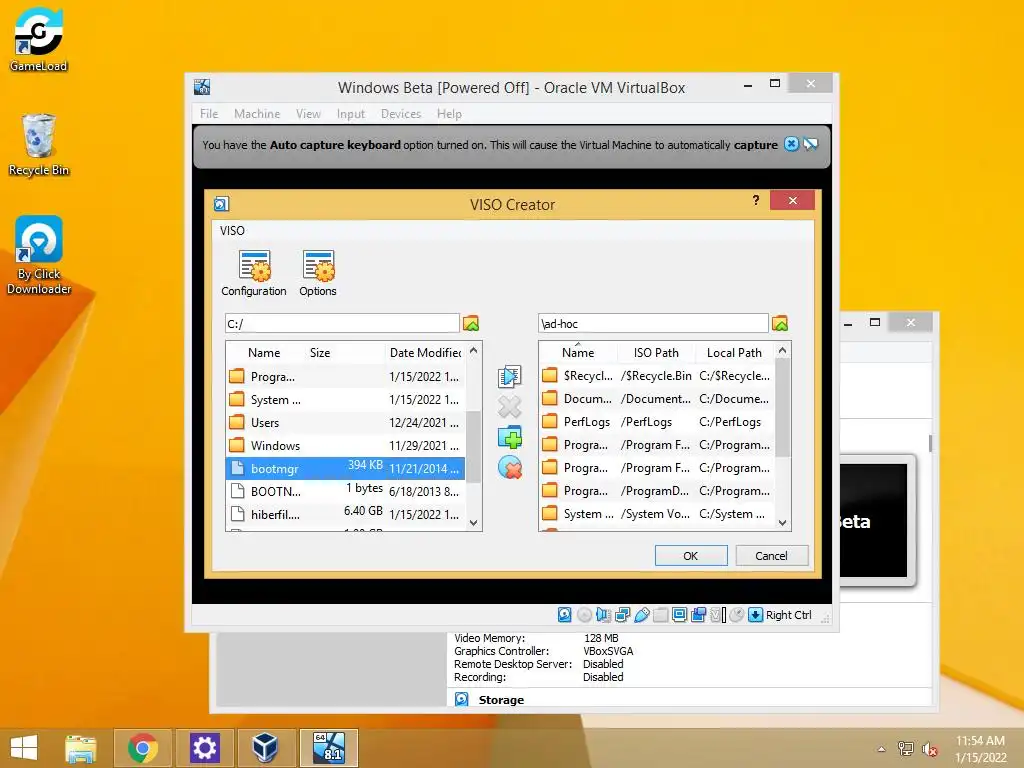1024x768 pixels.
Task: Sort host files by Name column
Action: click(264, 353)
